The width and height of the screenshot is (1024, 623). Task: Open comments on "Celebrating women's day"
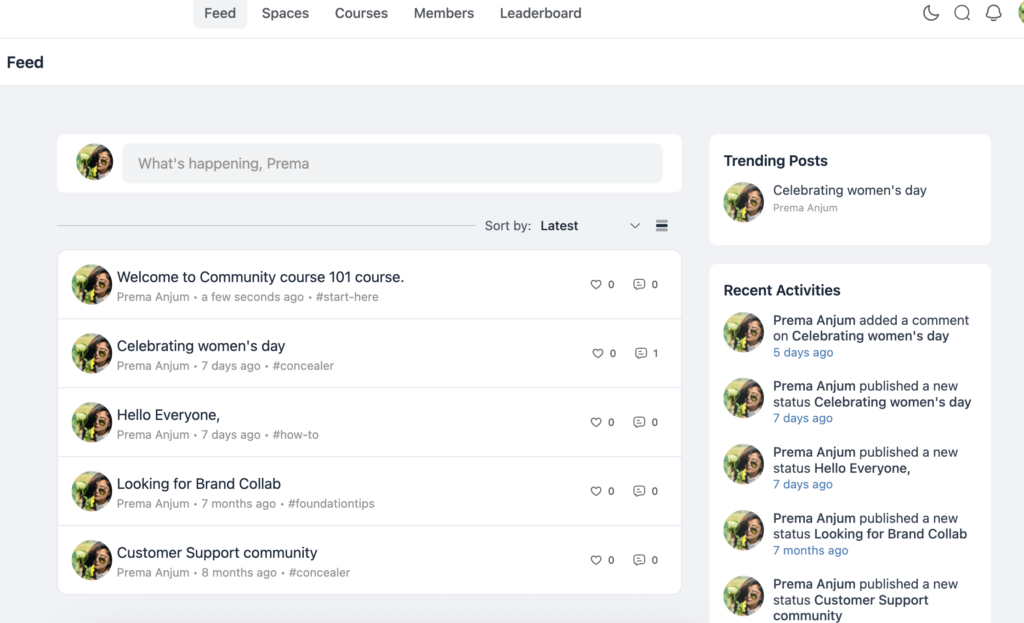coord(640,353)
